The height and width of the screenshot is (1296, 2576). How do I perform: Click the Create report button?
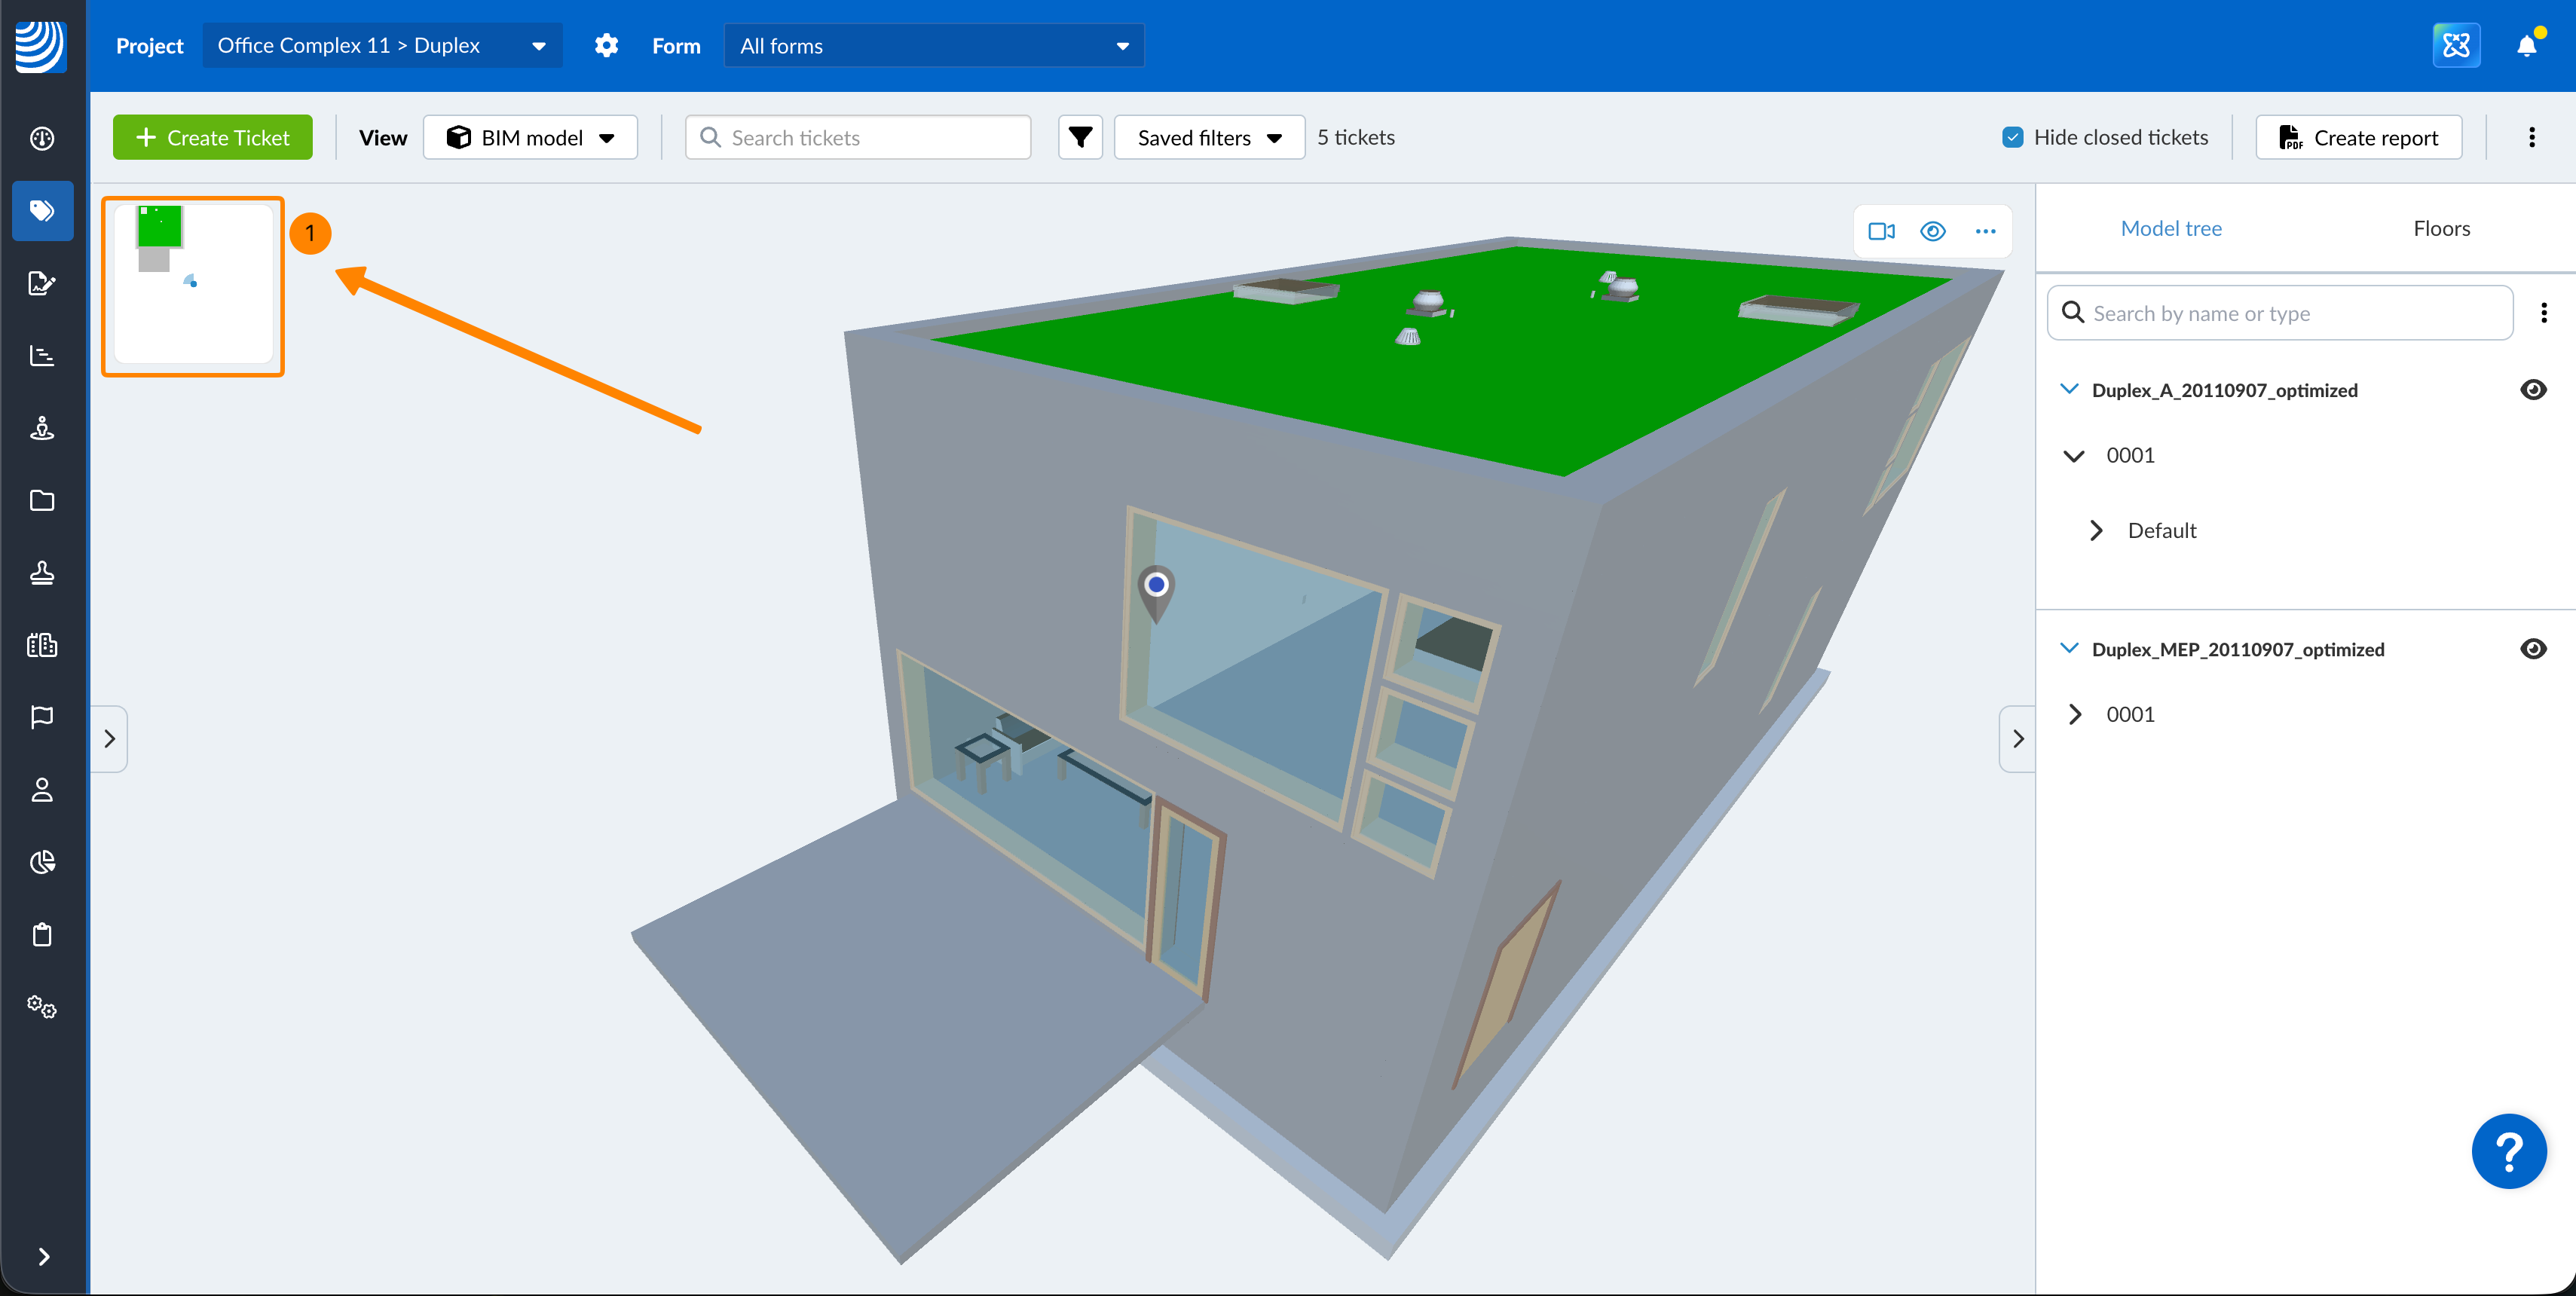click(x=2358, y=137)
